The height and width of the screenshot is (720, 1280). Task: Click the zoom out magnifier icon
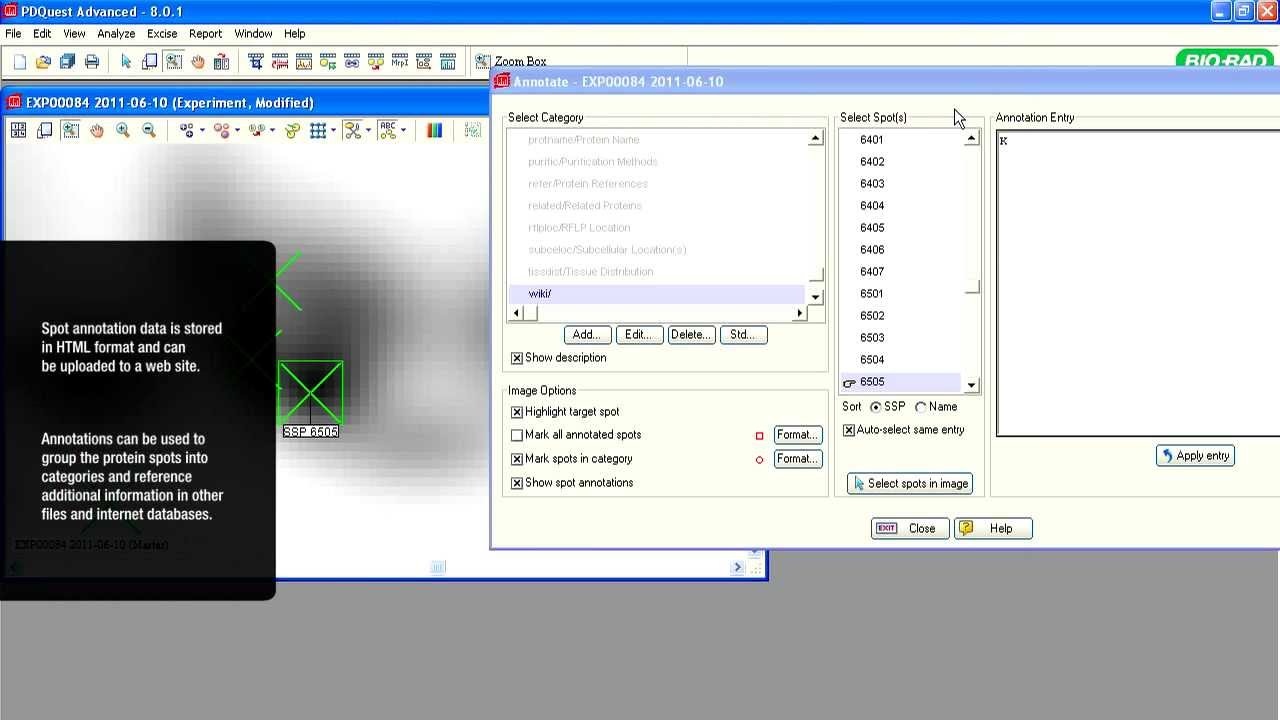149,130
